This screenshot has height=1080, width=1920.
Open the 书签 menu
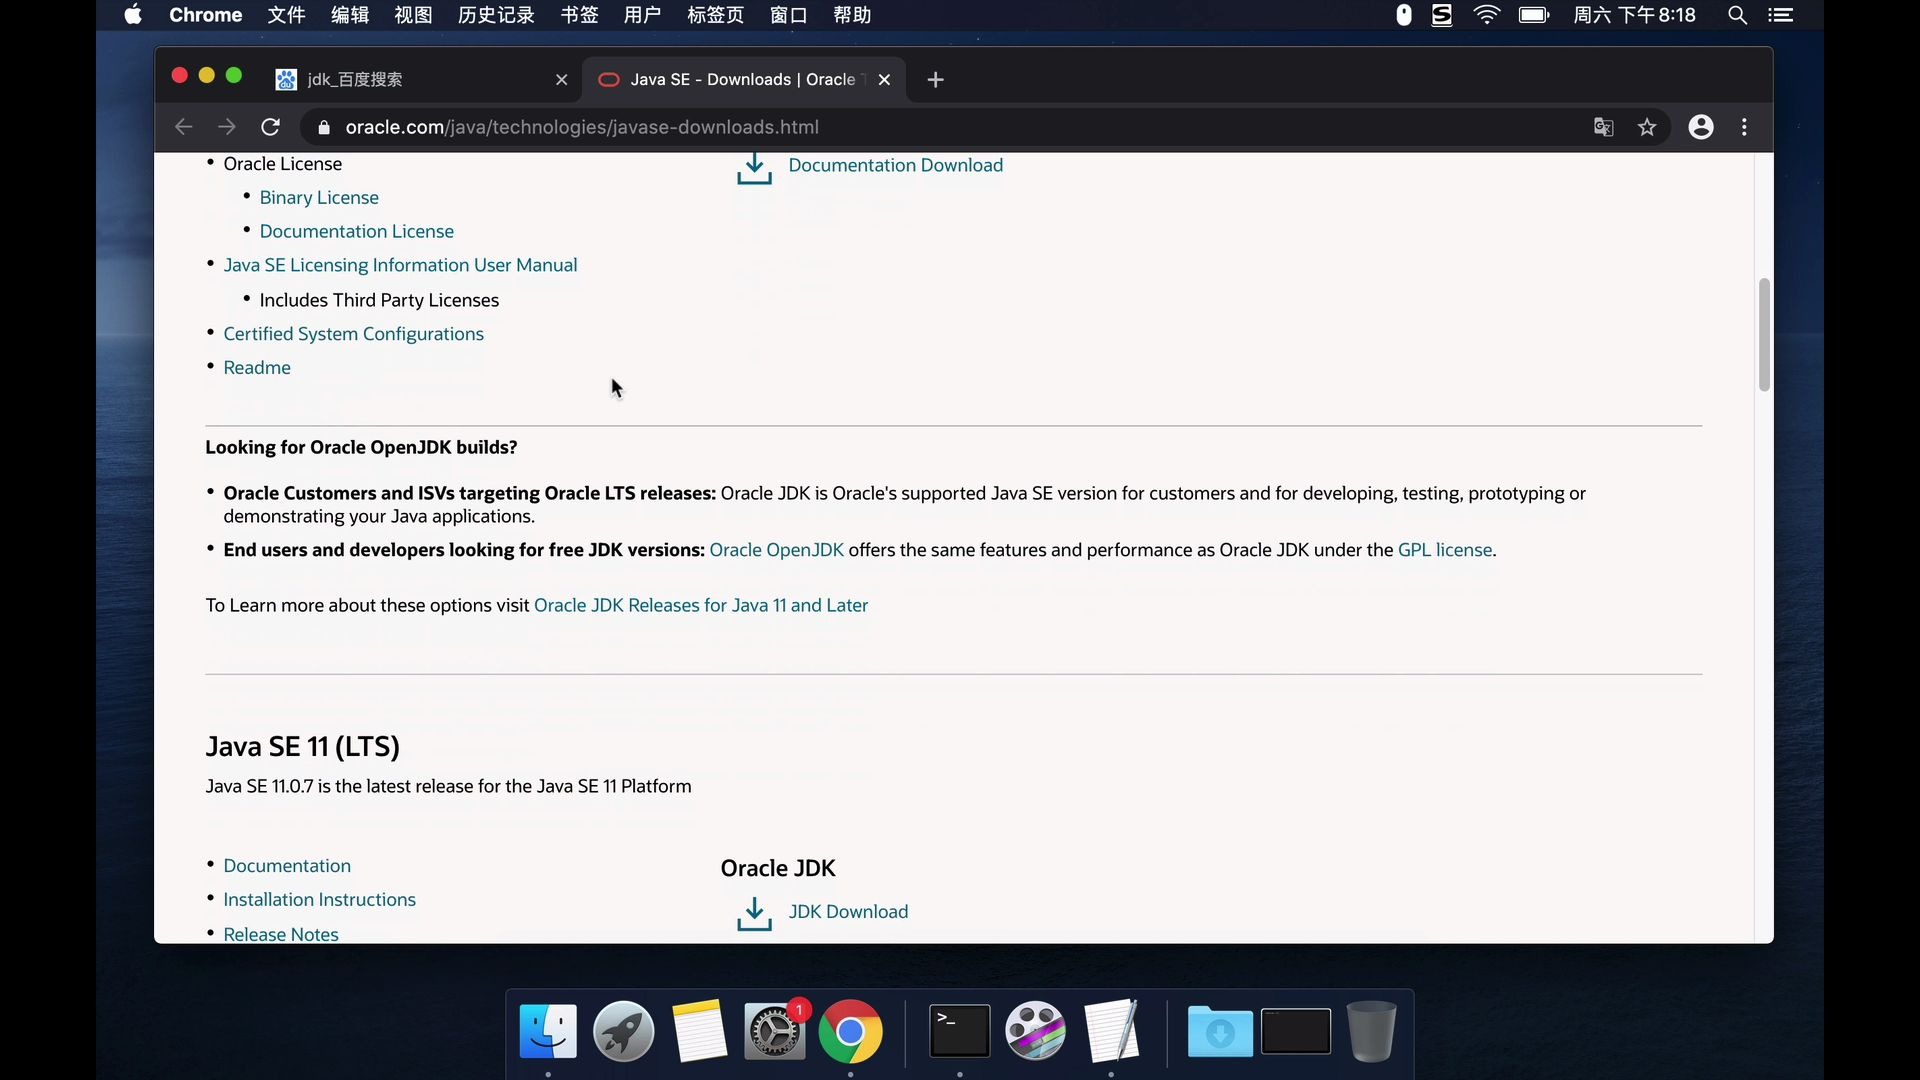[x=579, y=15]
